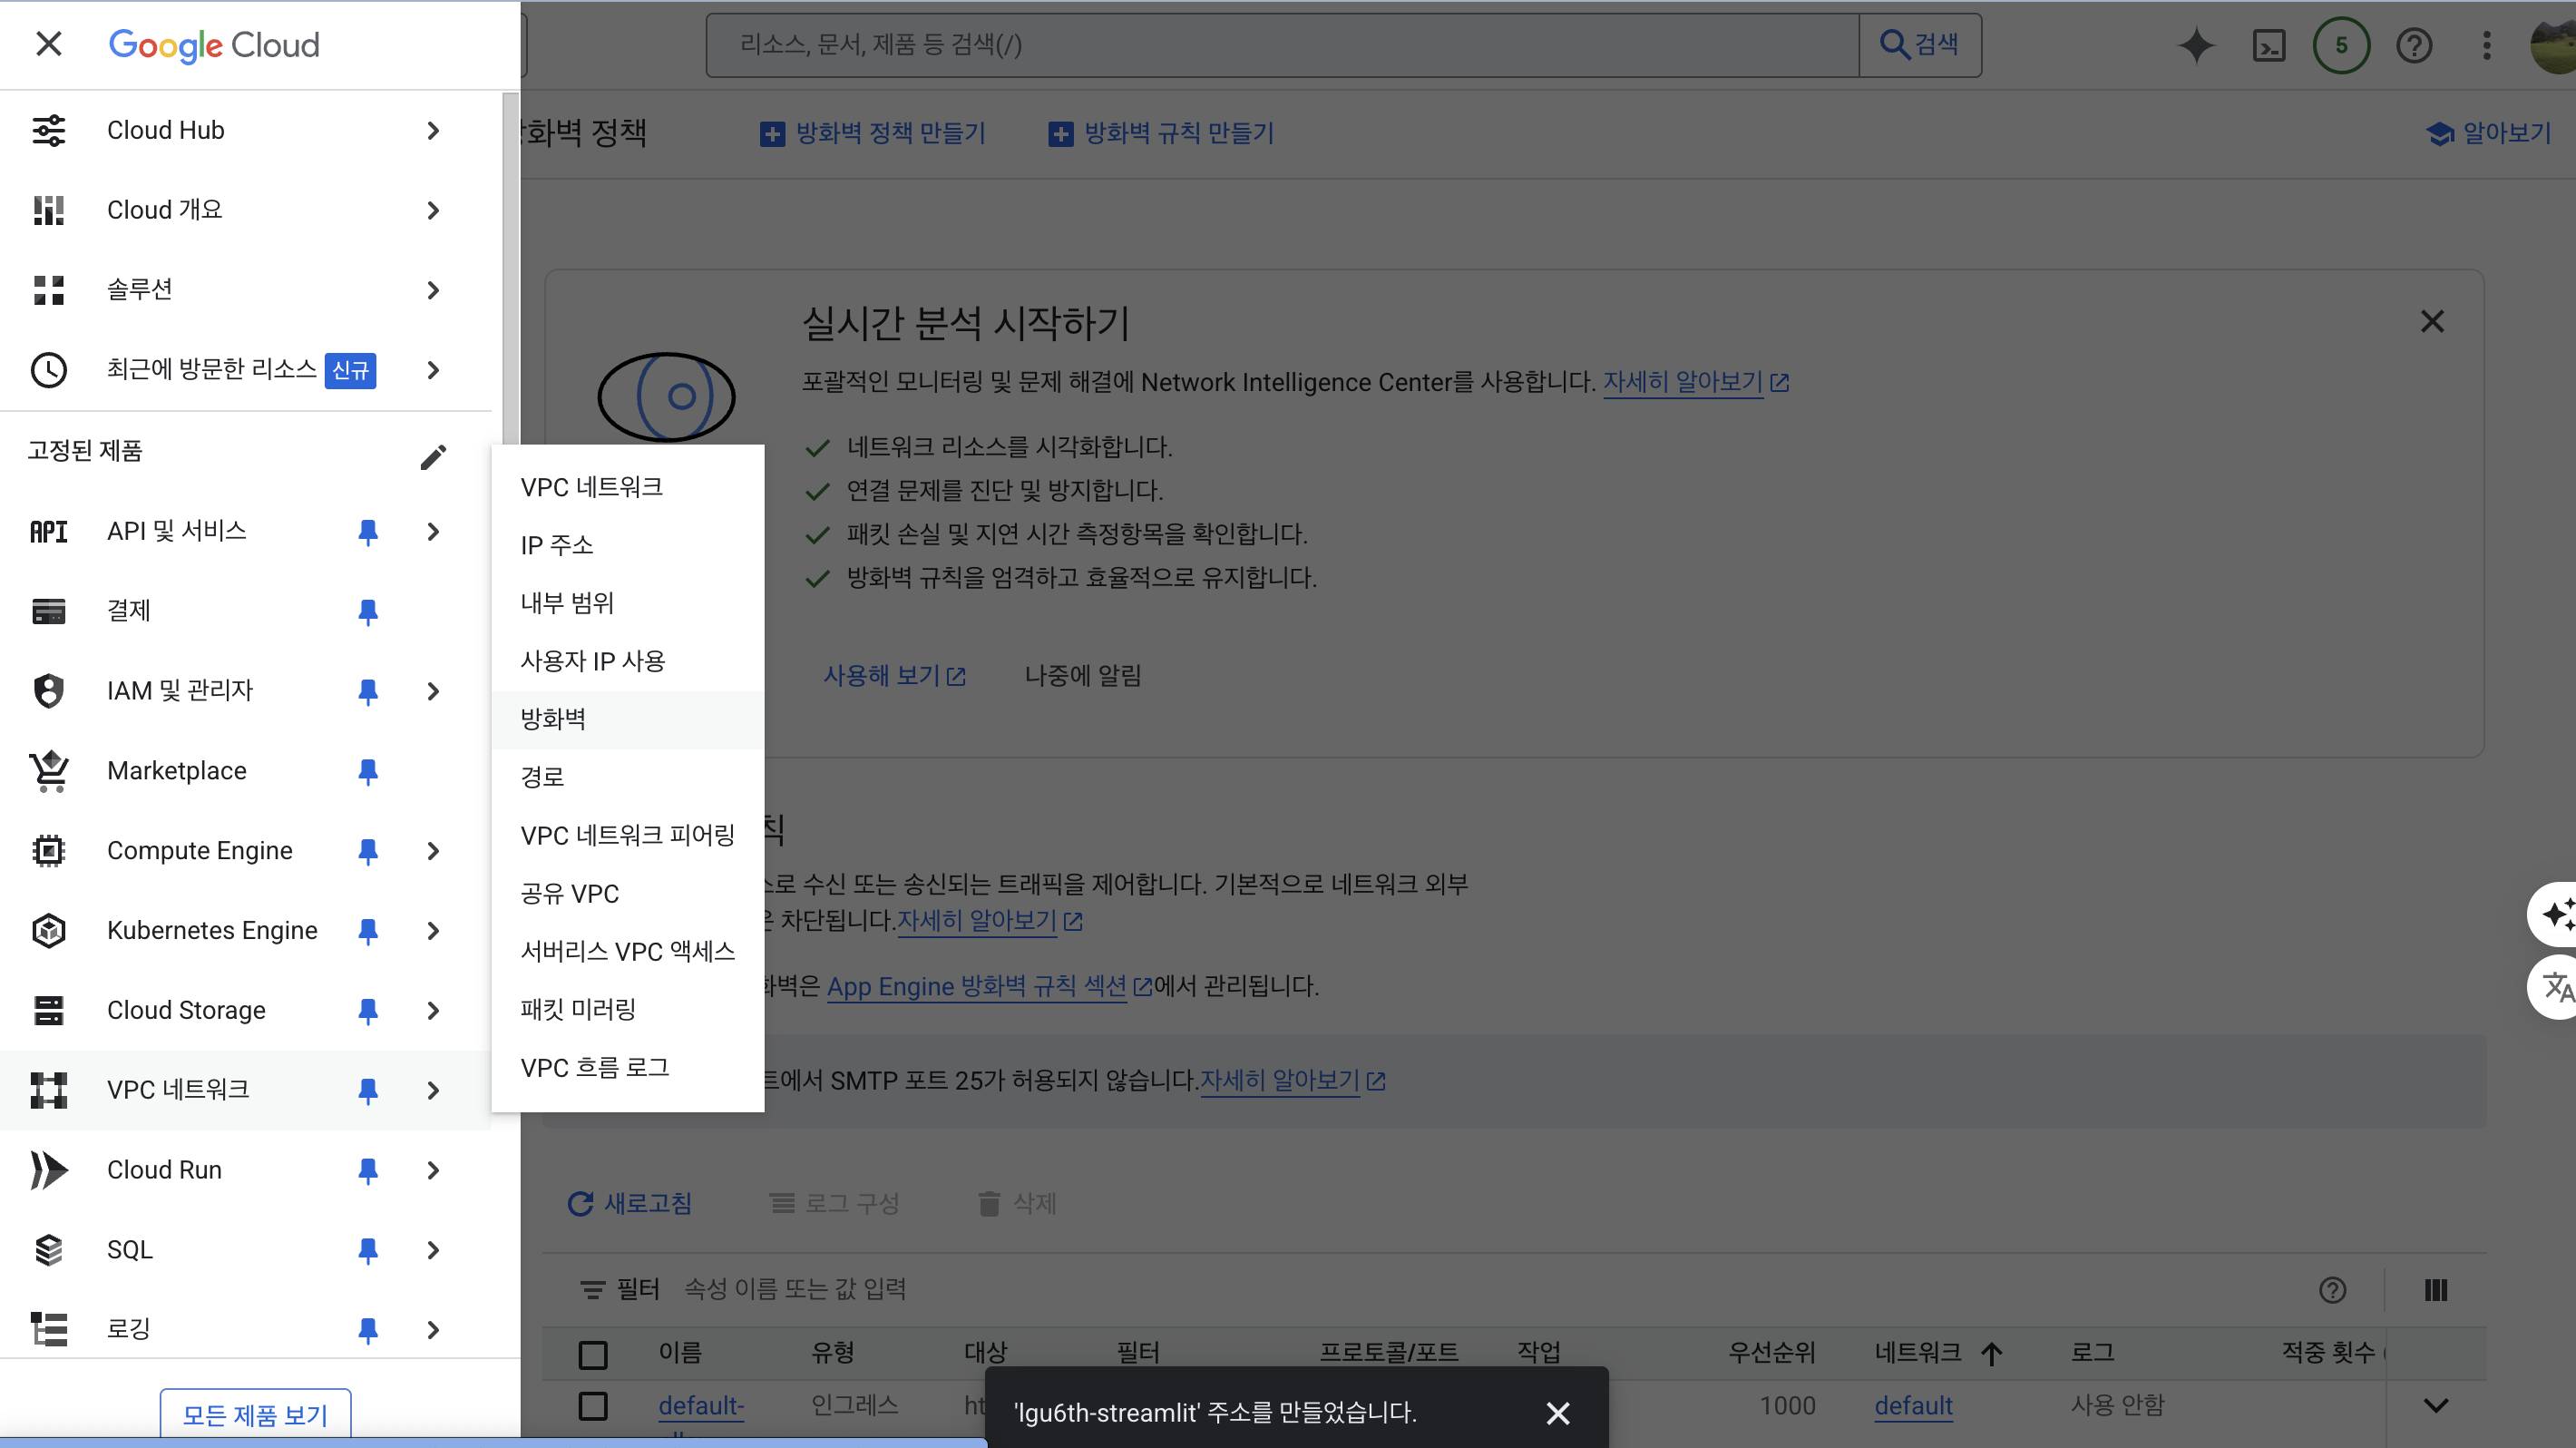Expand Cloud 개요 submenu chevron

click(433, 210)
